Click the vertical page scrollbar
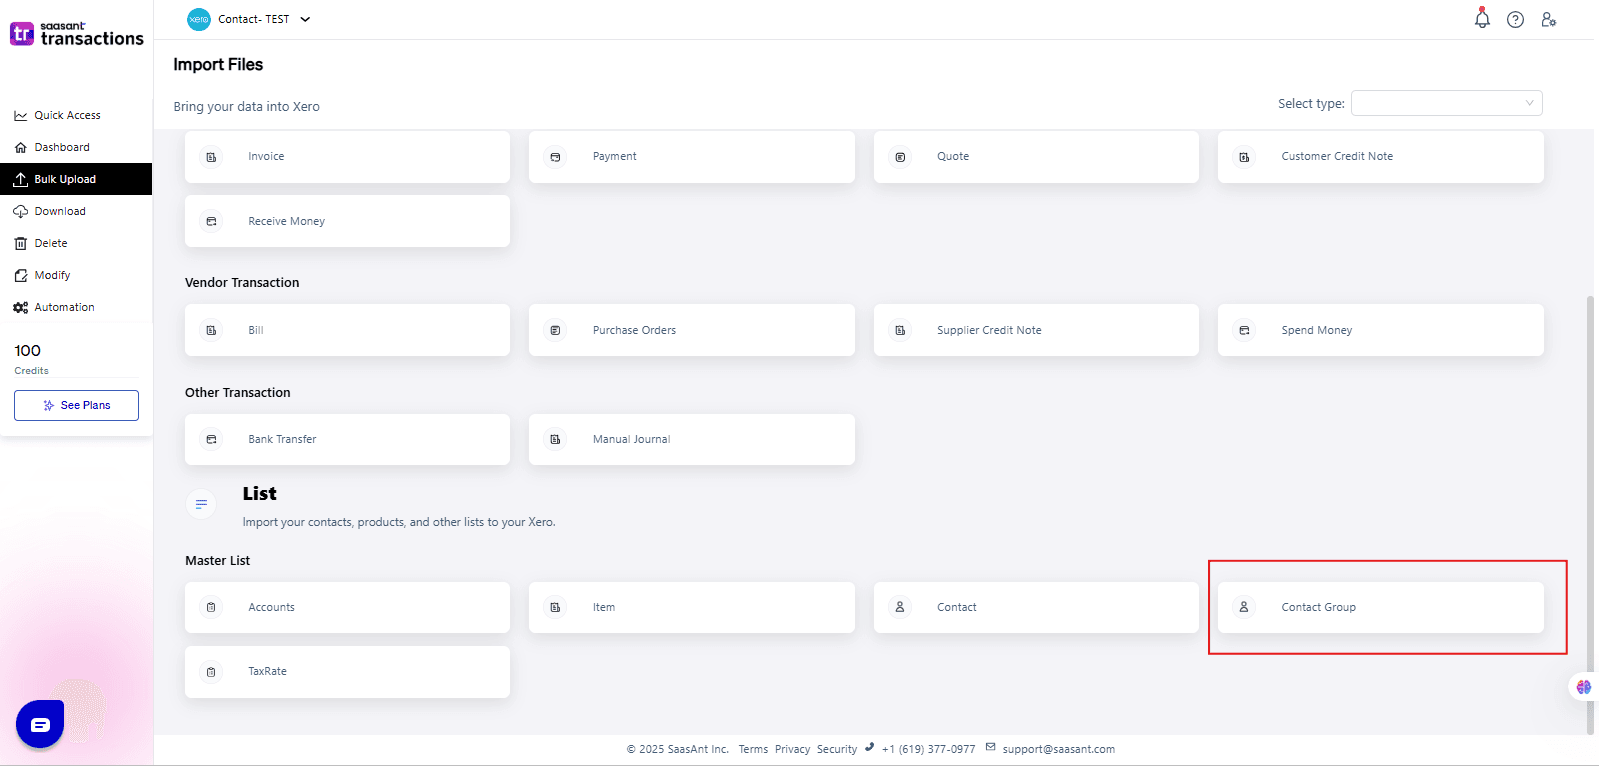The width and height of the screenshot is (1599, 766). (x=1590, y=500)
